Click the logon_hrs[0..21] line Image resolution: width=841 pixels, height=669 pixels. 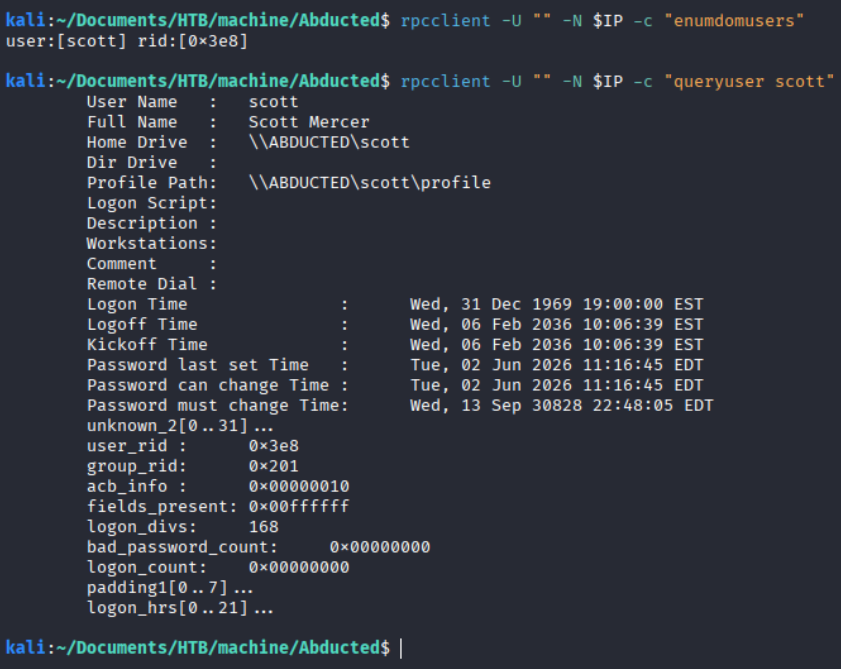[180, 608]
